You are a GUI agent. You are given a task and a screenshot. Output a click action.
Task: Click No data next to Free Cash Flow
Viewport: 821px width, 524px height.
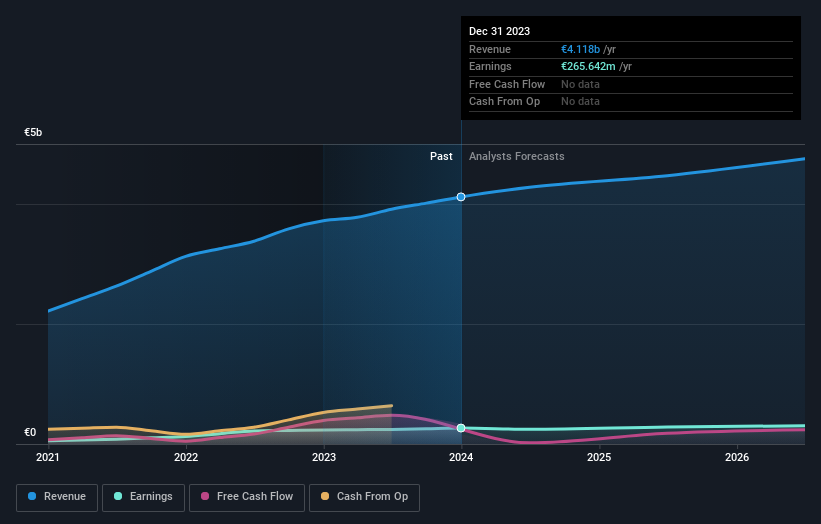click(581, 84)
